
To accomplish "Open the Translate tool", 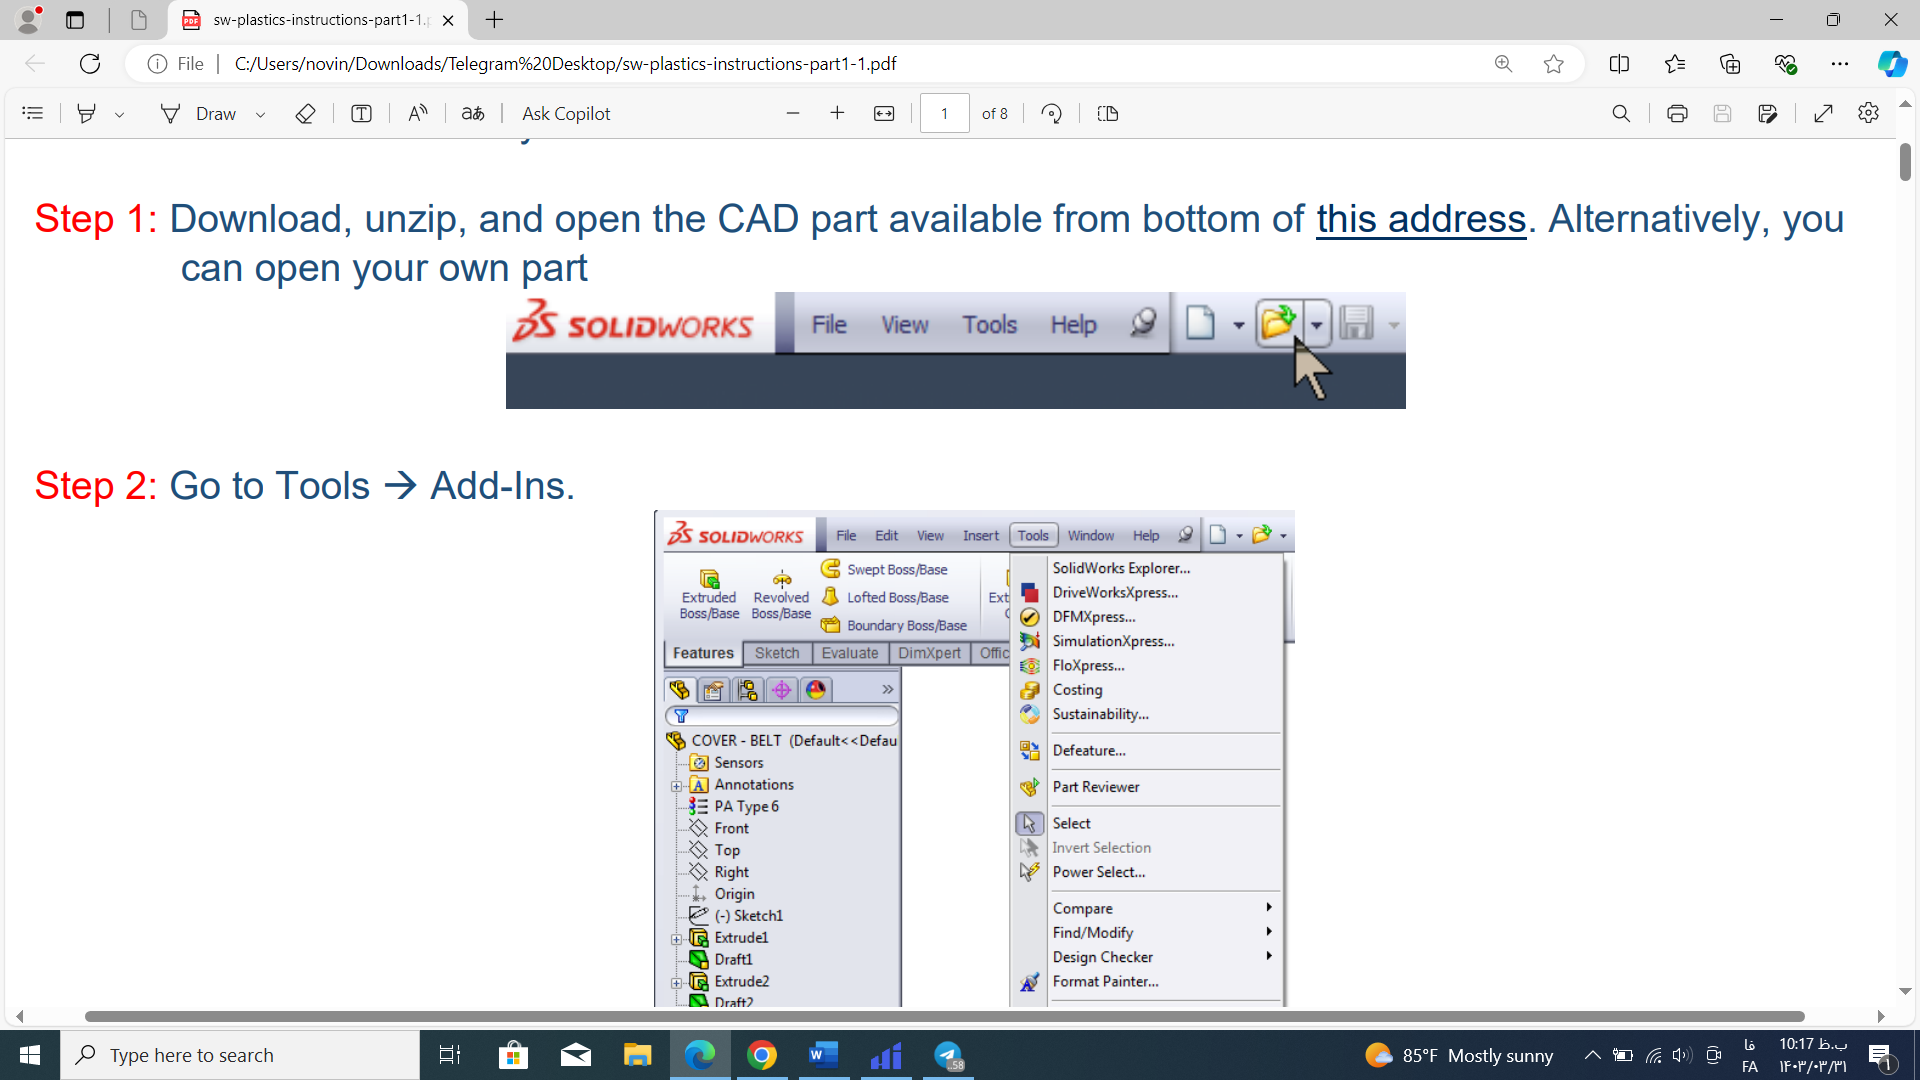I will click(x=473, y=114).
